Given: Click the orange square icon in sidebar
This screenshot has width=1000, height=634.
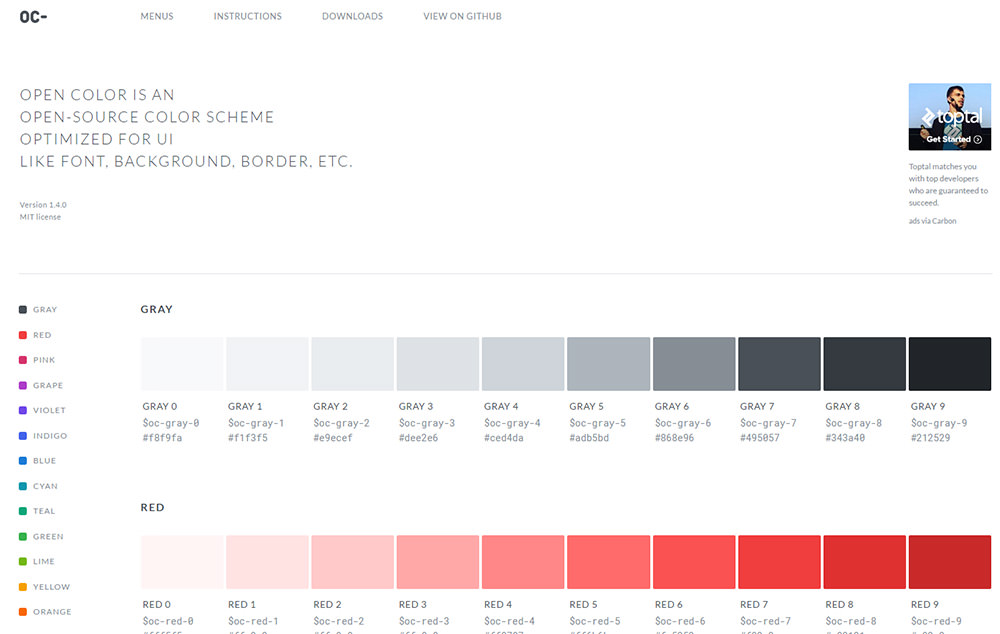Looking at the screenshot, I should 23,612.
